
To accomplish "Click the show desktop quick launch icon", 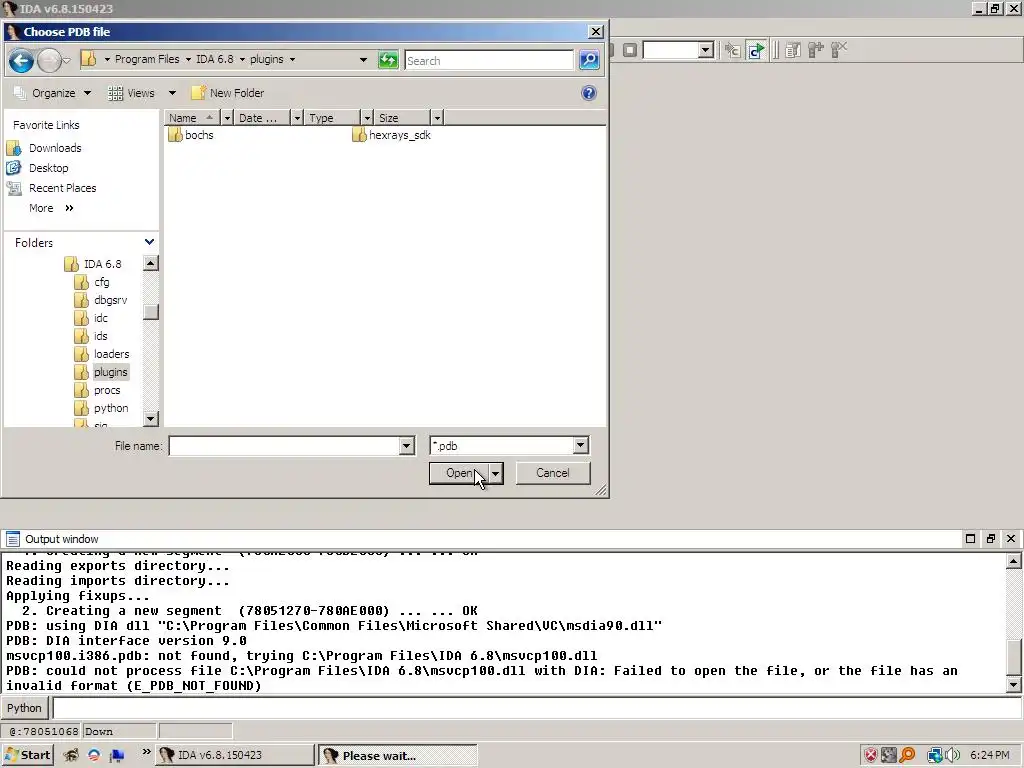I will click(118, 755).
